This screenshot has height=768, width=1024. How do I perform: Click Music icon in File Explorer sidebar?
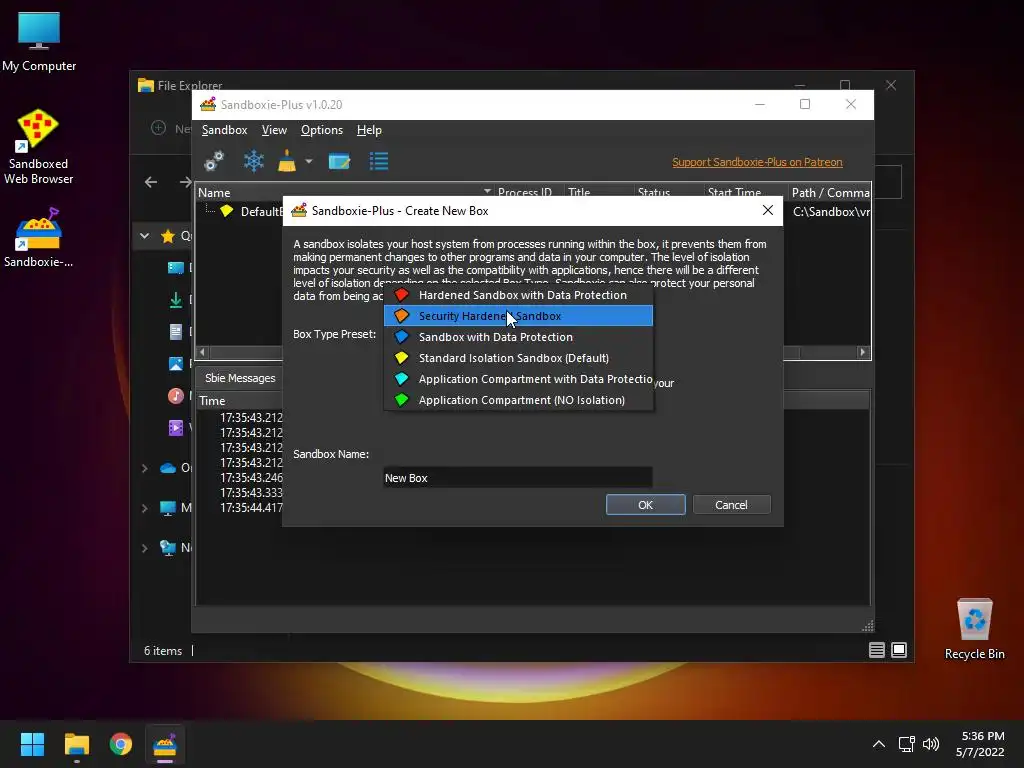click(x=176, y=396)
